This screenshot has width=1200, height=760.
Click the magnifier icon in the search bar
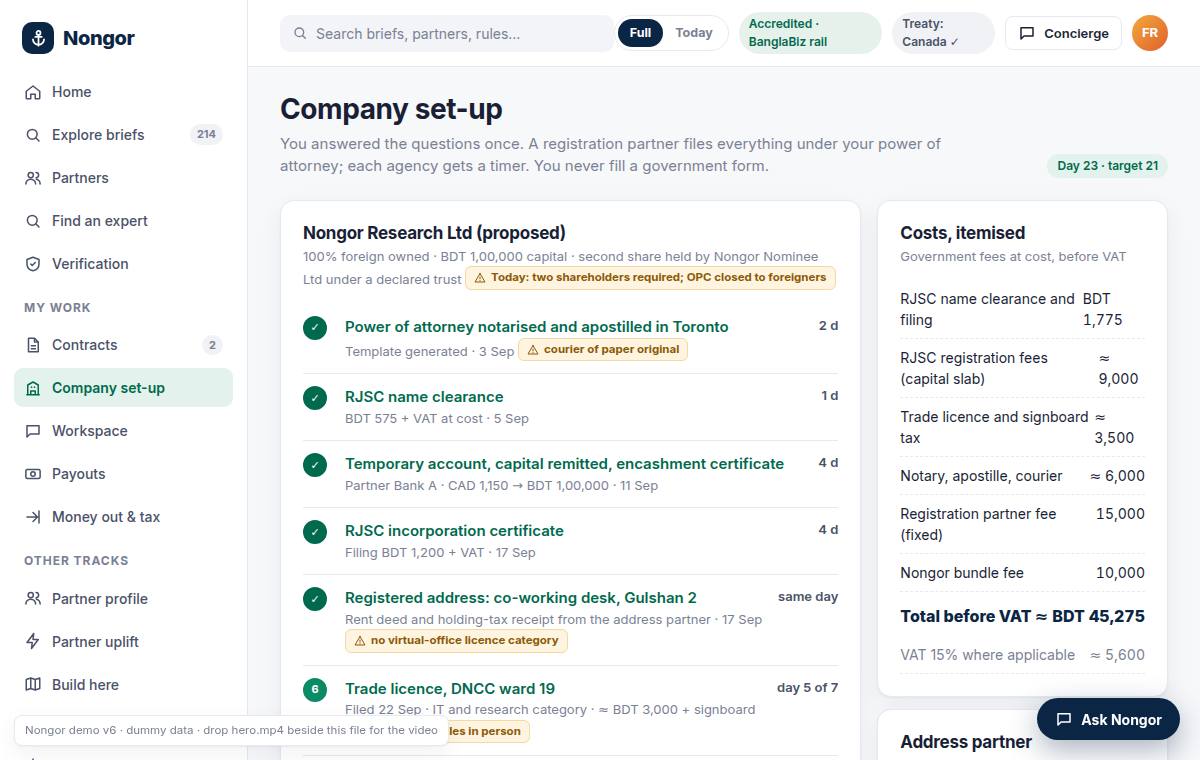tap(300, 33)
